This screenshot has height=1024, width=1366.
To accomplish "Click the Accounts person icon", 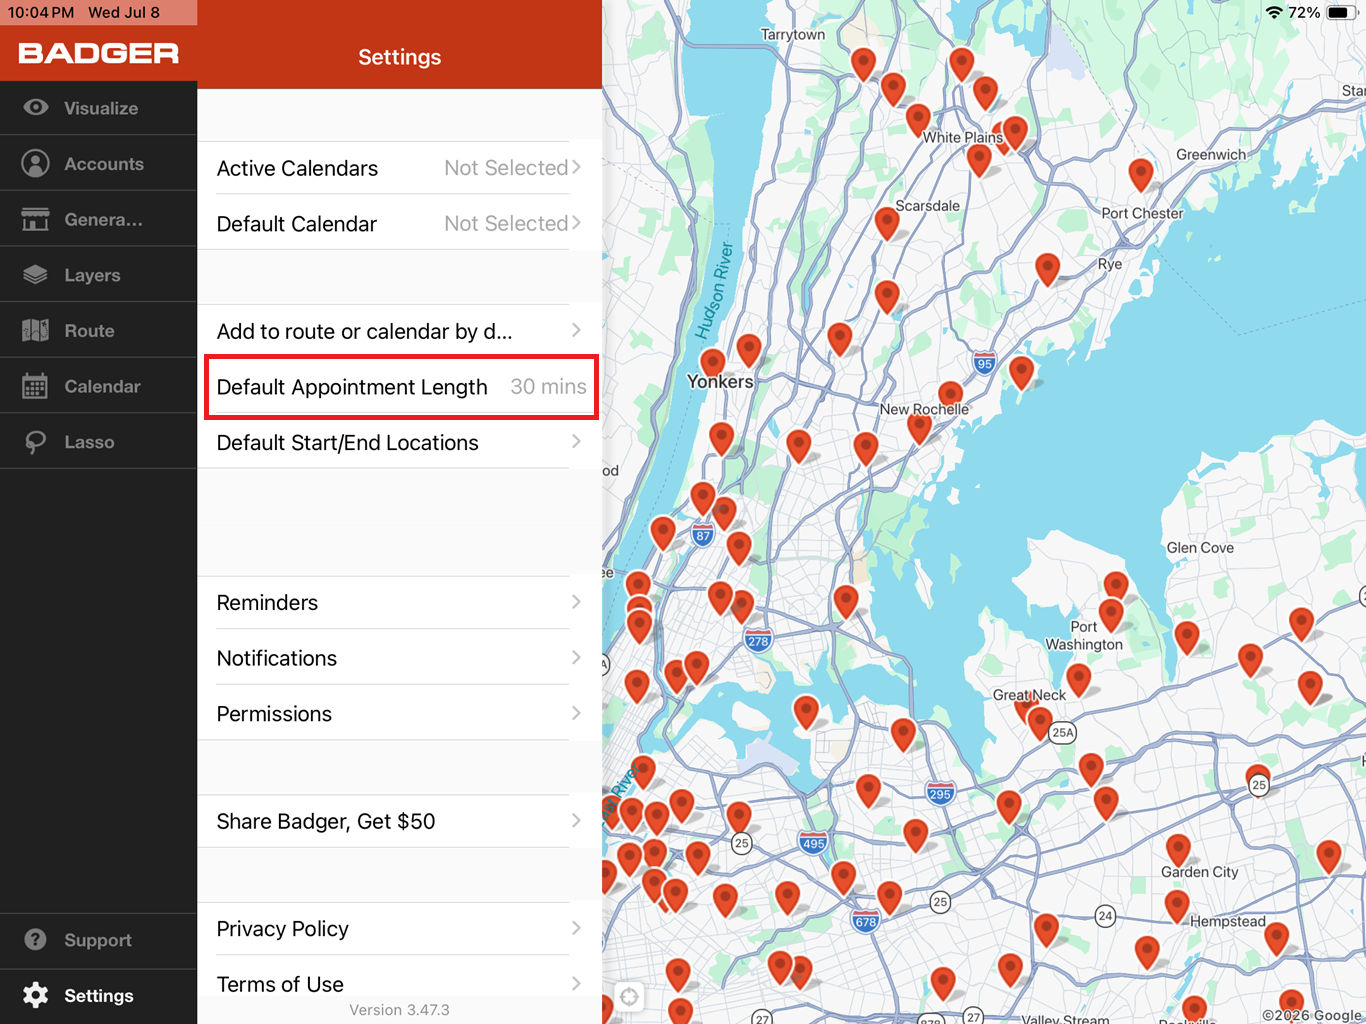I will pos(36,164).
